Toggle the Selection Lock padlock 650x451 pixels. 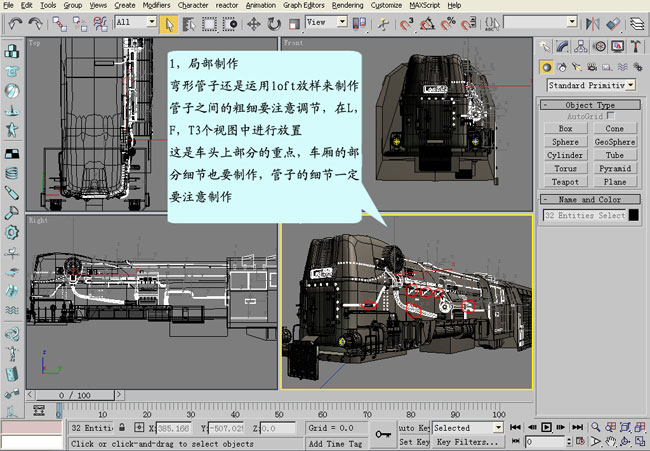click(x=122, y=427)
